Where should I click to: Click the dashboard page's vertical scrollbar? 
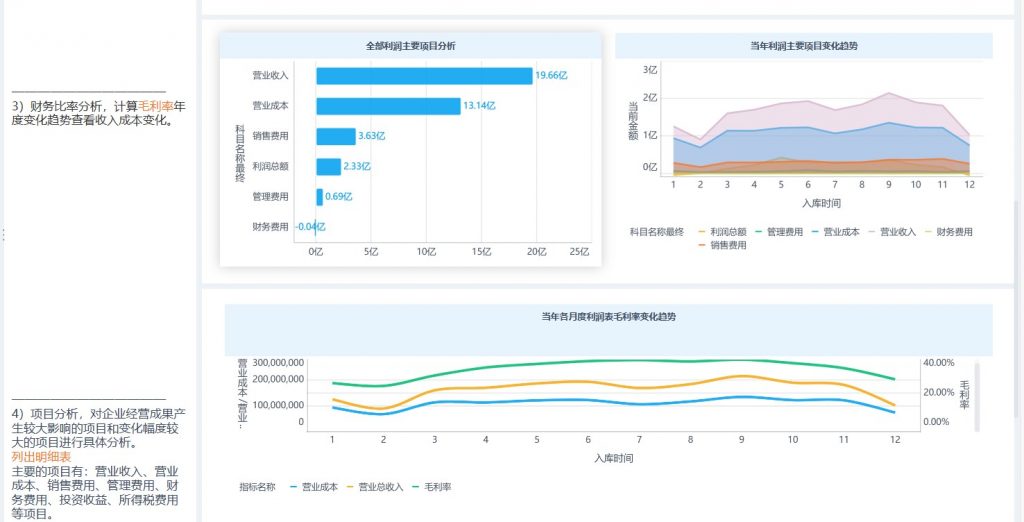(x=1016, y=308)
